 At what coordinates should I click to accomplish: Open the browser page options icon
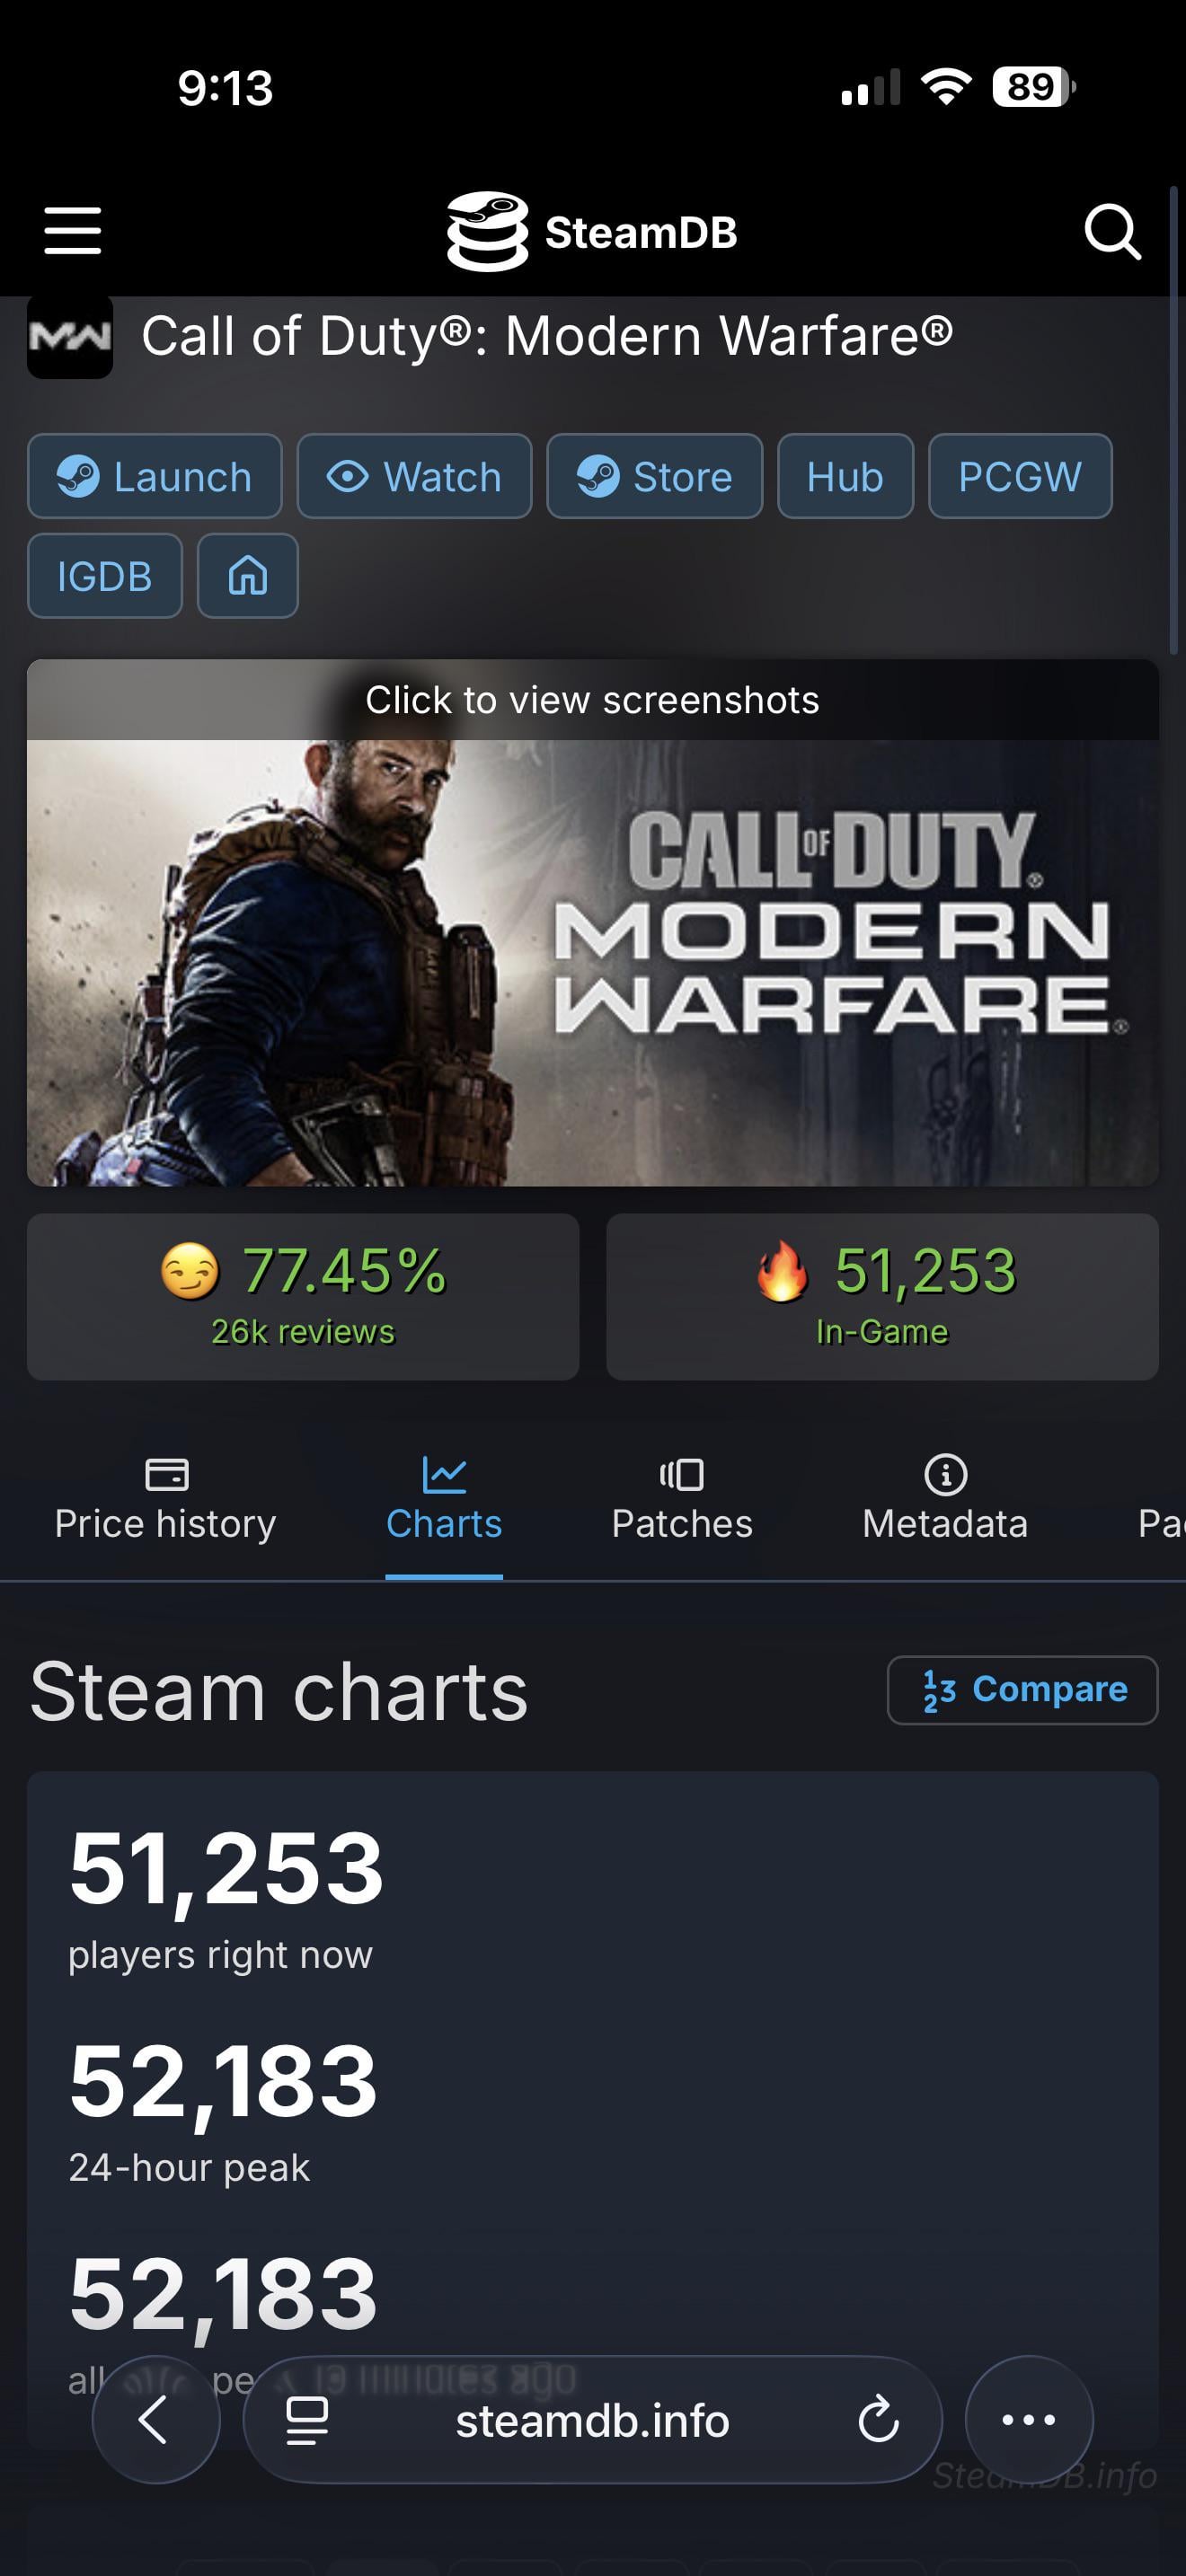click(x=307, y=2420)
